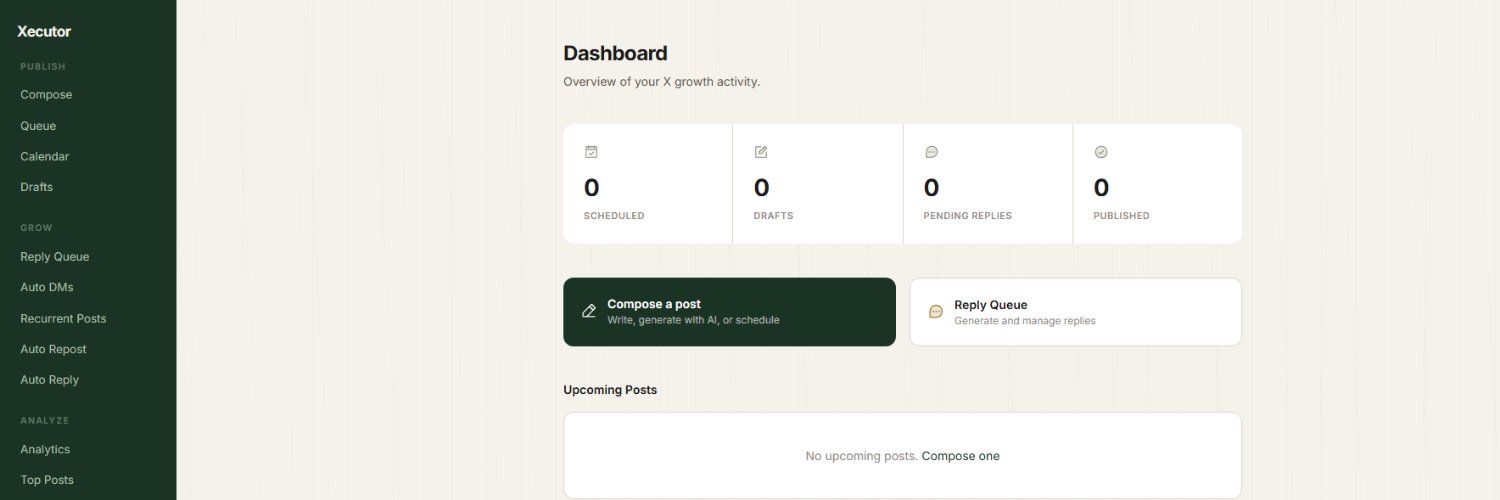Click the GROW section label

coord(36,228)
